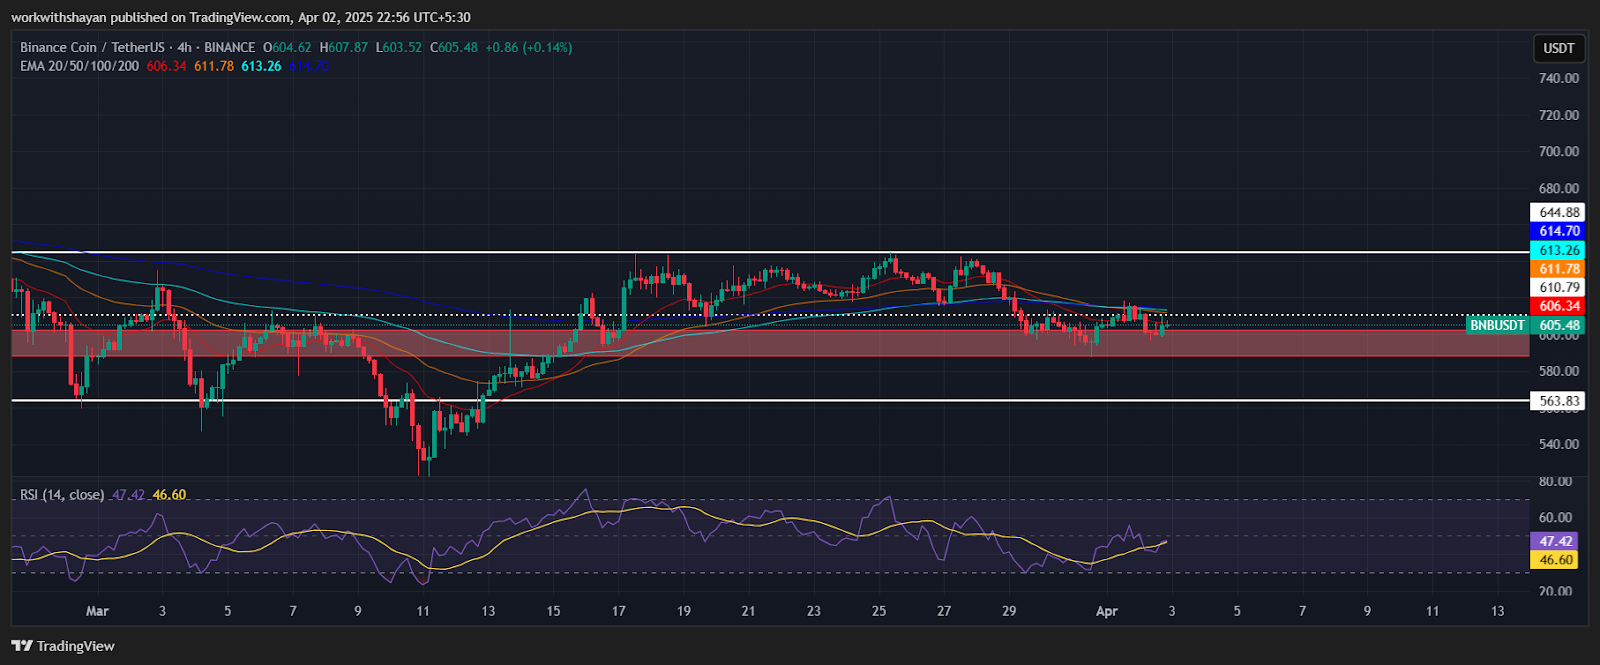This screenshot has width=1600, height=665.
Task: Click the 563.83 support line price label
Action: 1558,401
